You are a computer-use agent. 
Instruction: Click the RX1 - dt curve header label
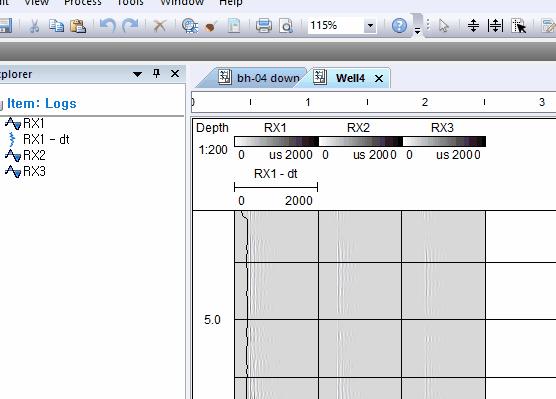tap(276, 174)
